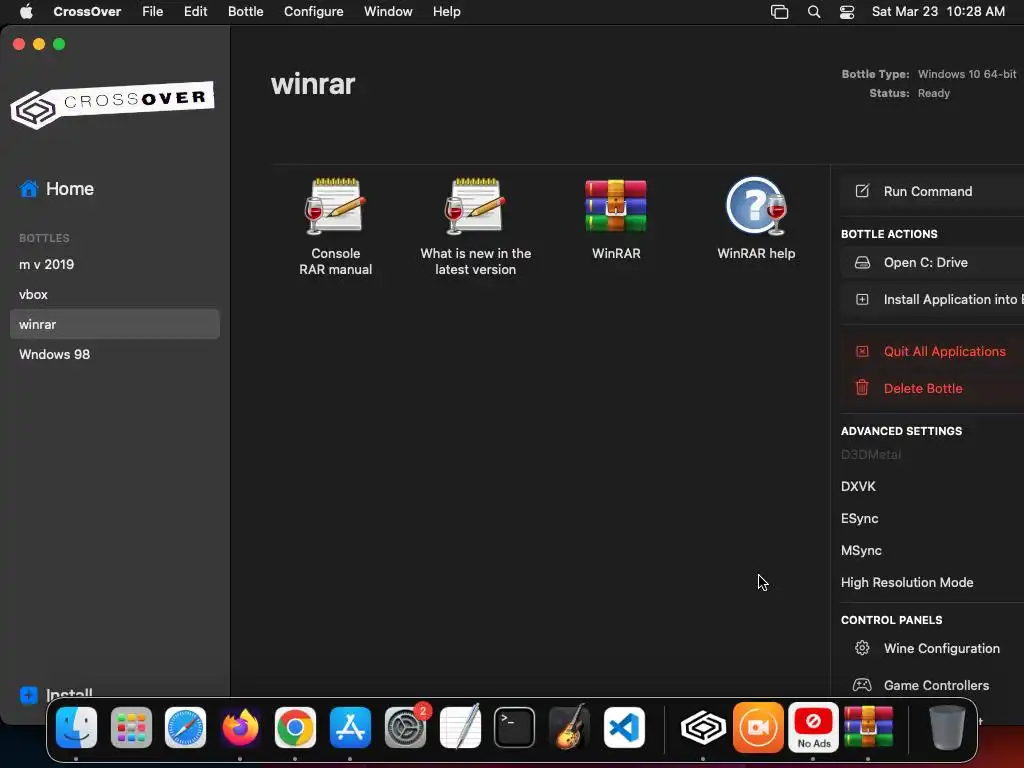Click the Open C: Drive disk icon
Screen dimensions: 1024x768
click(862, 263)
